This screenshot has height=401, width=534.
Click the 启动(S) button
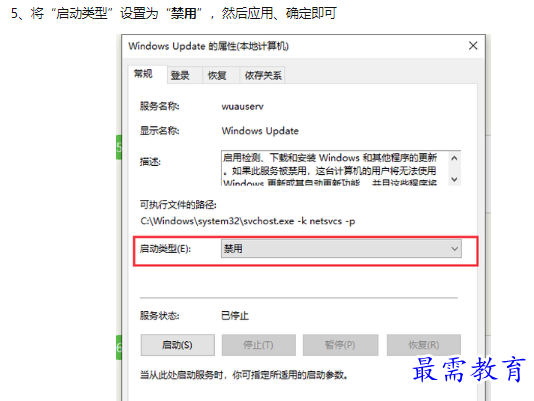(x=177, y=345)
